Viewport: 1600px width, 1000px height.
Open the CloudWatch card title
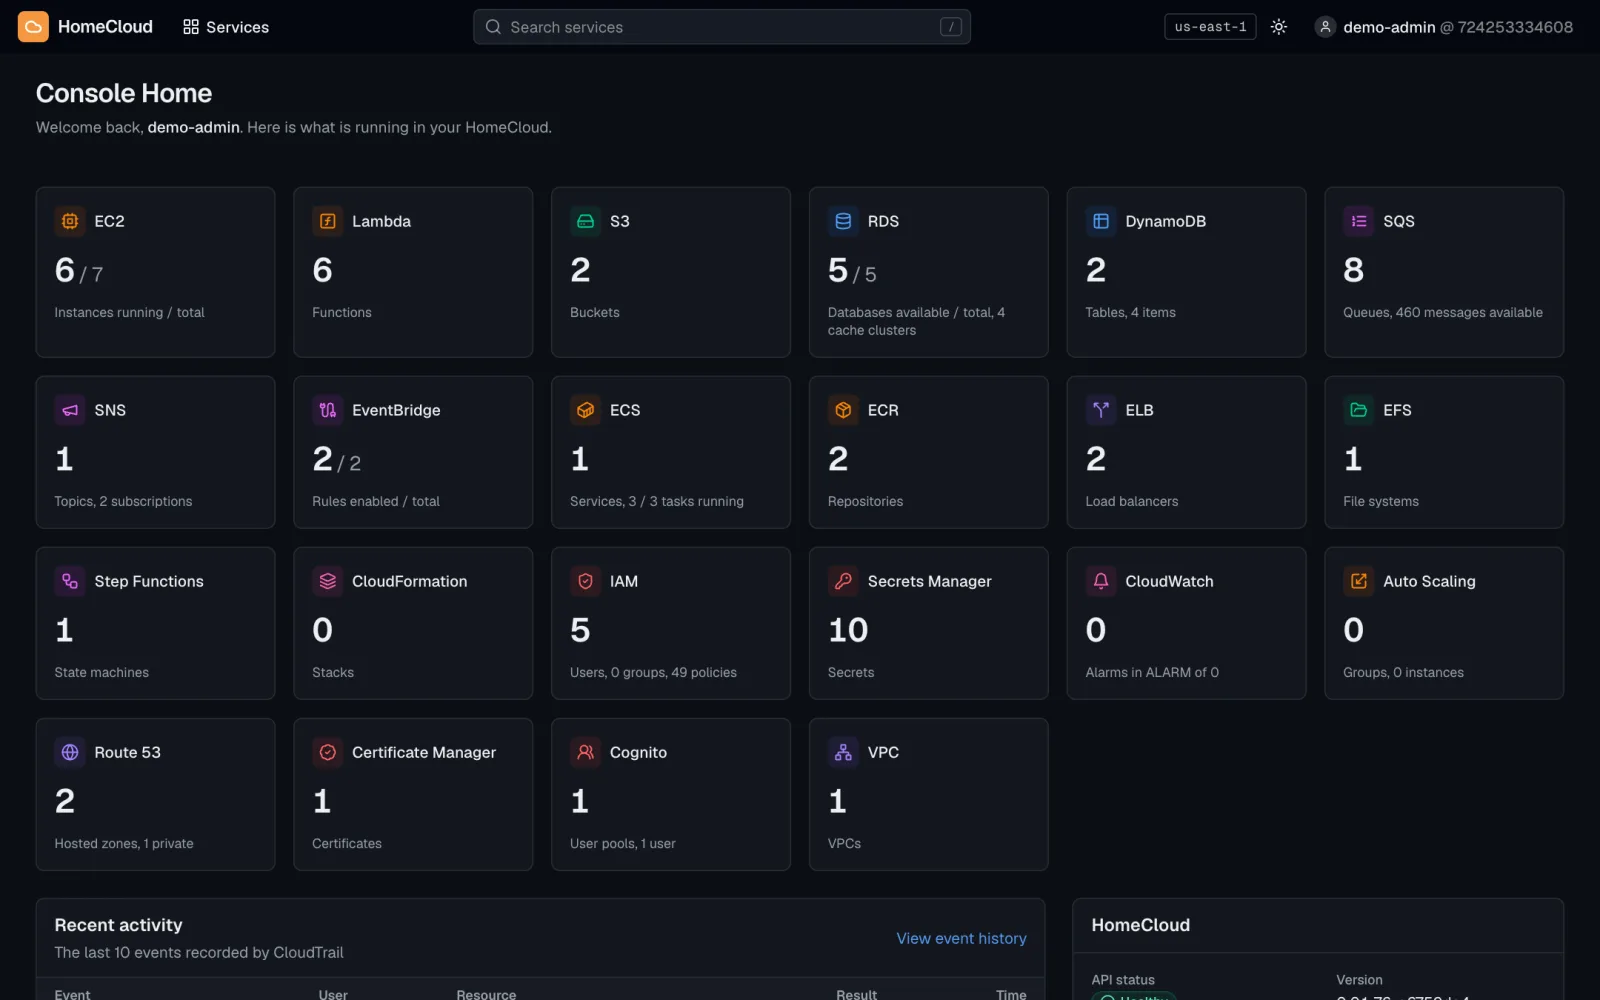1169,581
